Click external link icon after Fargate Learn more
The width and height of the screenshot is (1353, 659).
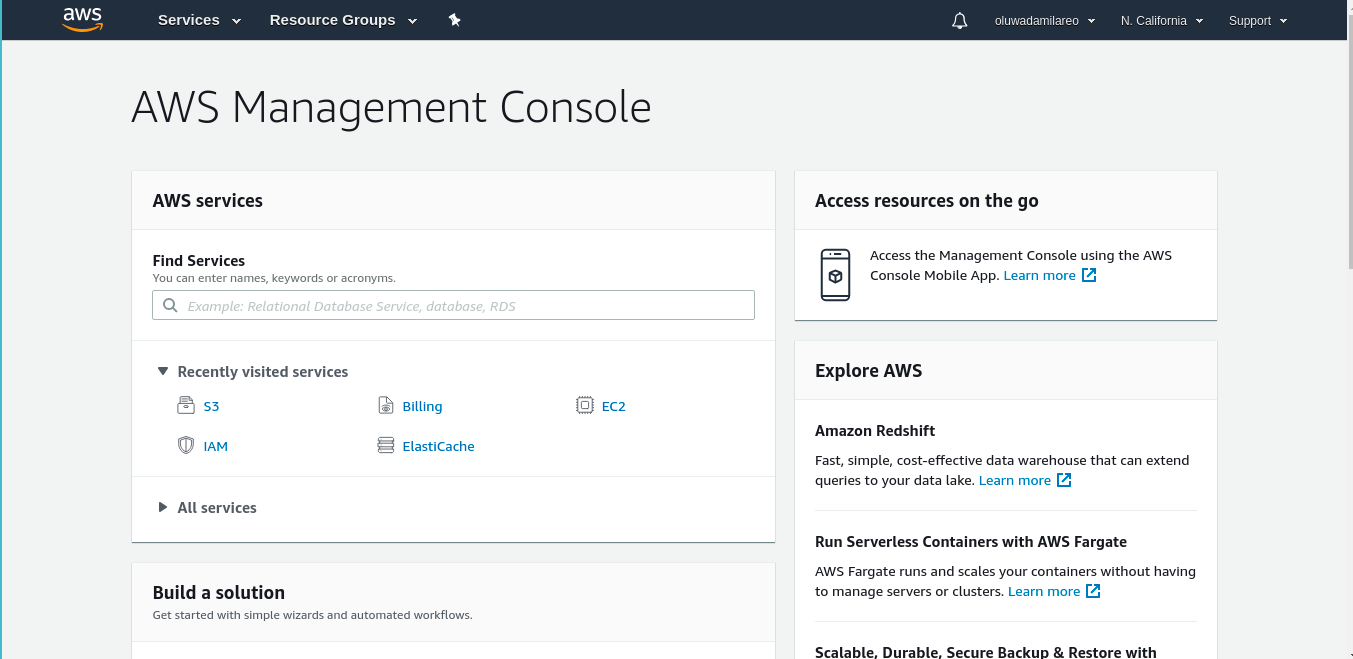(1094, 591)
